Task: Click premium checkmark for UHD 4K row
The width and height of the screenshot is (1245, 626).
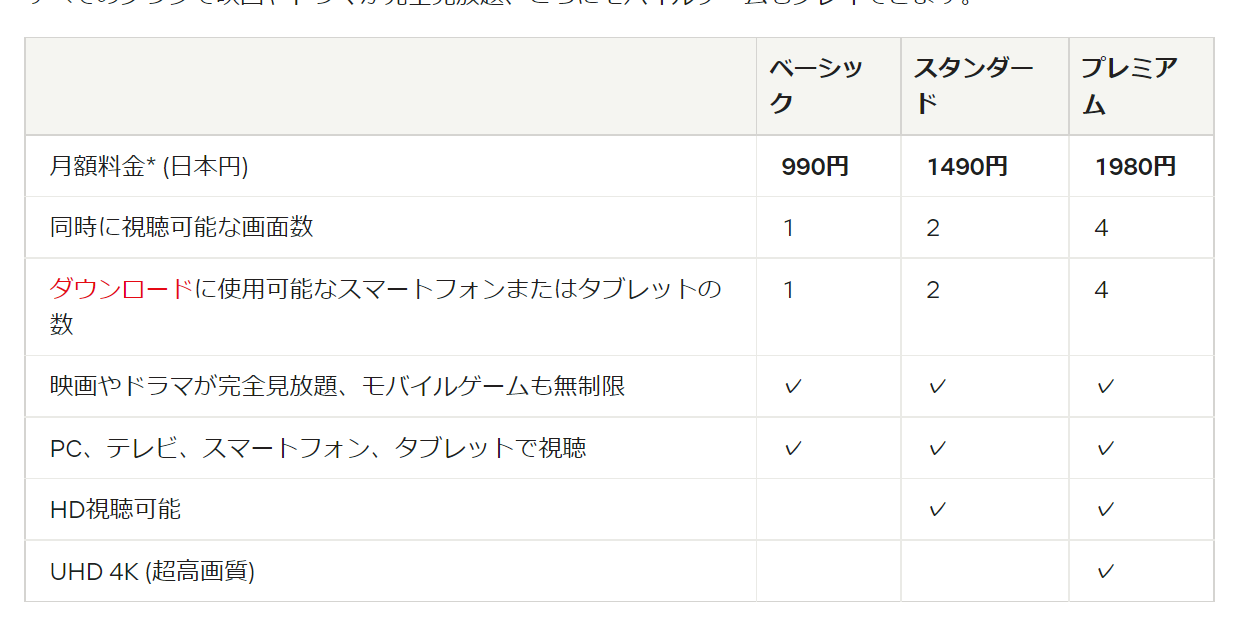Action: click(x=1105, y=572)
